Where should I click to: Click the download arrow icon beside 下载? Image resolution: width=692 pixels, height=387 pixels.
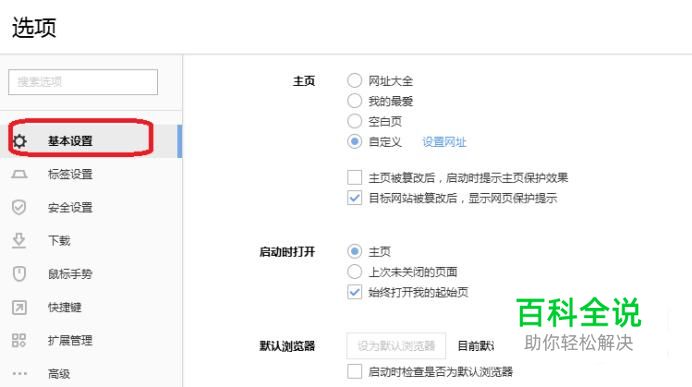(x=19, y=240)
